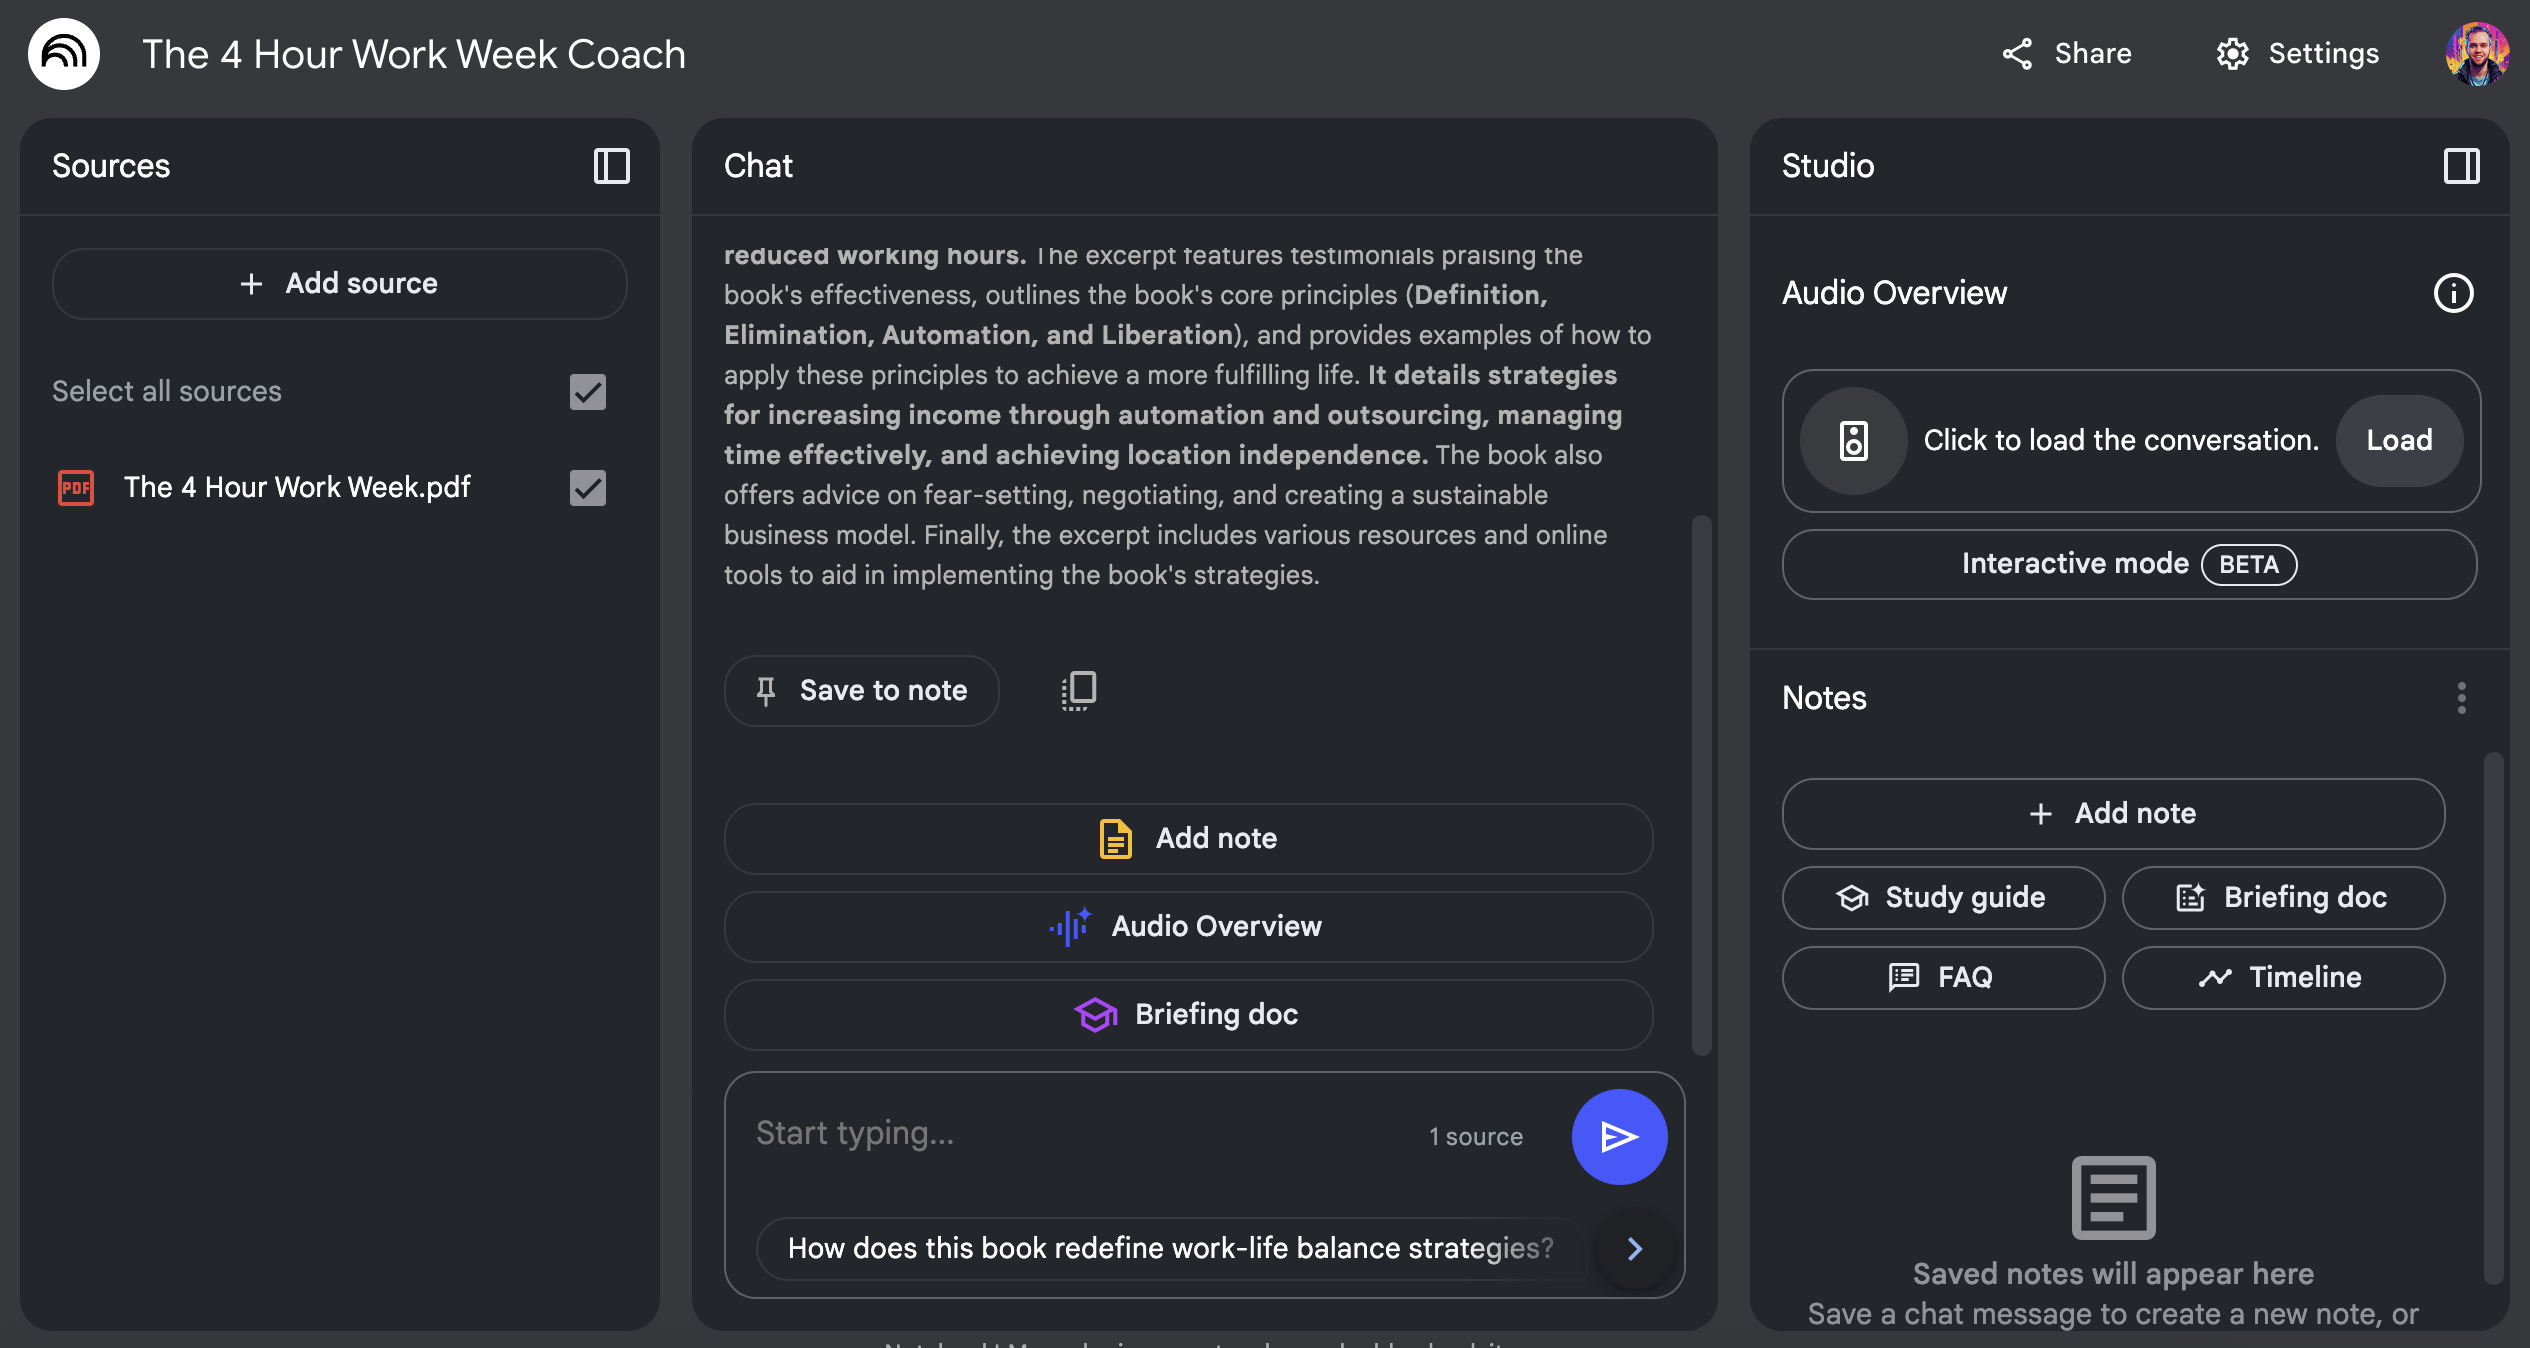2530x1348 pixels.
Task: Click the waveform icon on Audio Overview action
Action: pos(1069,926)
